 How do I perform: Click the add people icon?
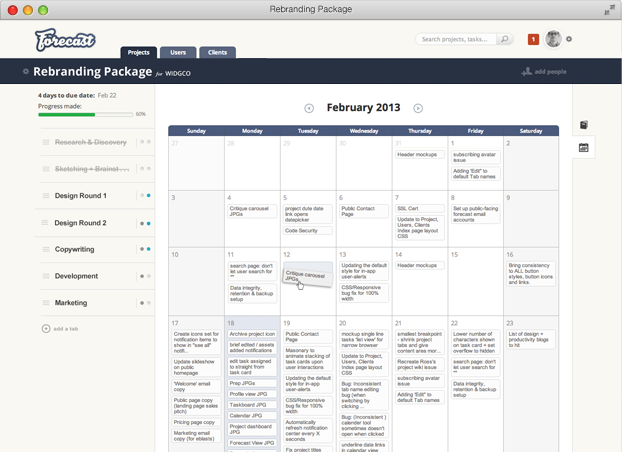tap(526, 71)
